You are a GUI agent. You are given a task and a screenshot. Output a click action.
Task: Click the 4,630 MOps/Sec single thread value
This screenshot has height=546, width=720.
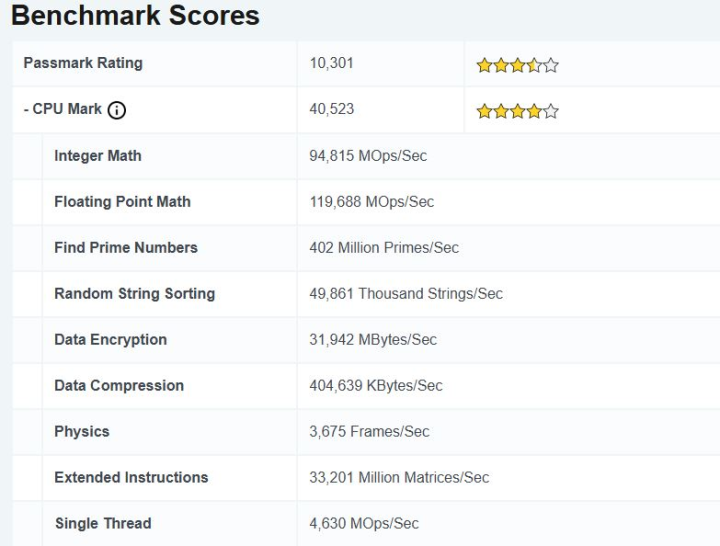[364, 524]
